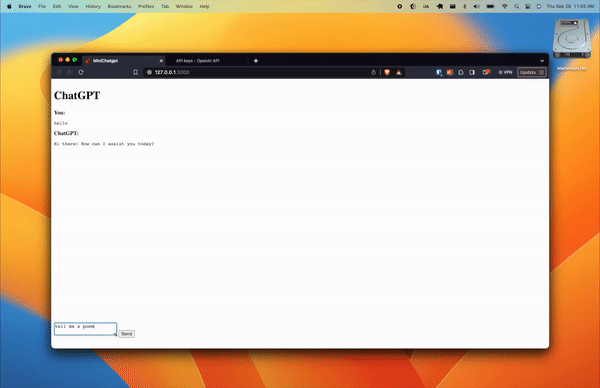The width and height of the screenshot is (600, 388).
Task: Toggle the browser sidebar panel
Action: [x=472, y=72]
